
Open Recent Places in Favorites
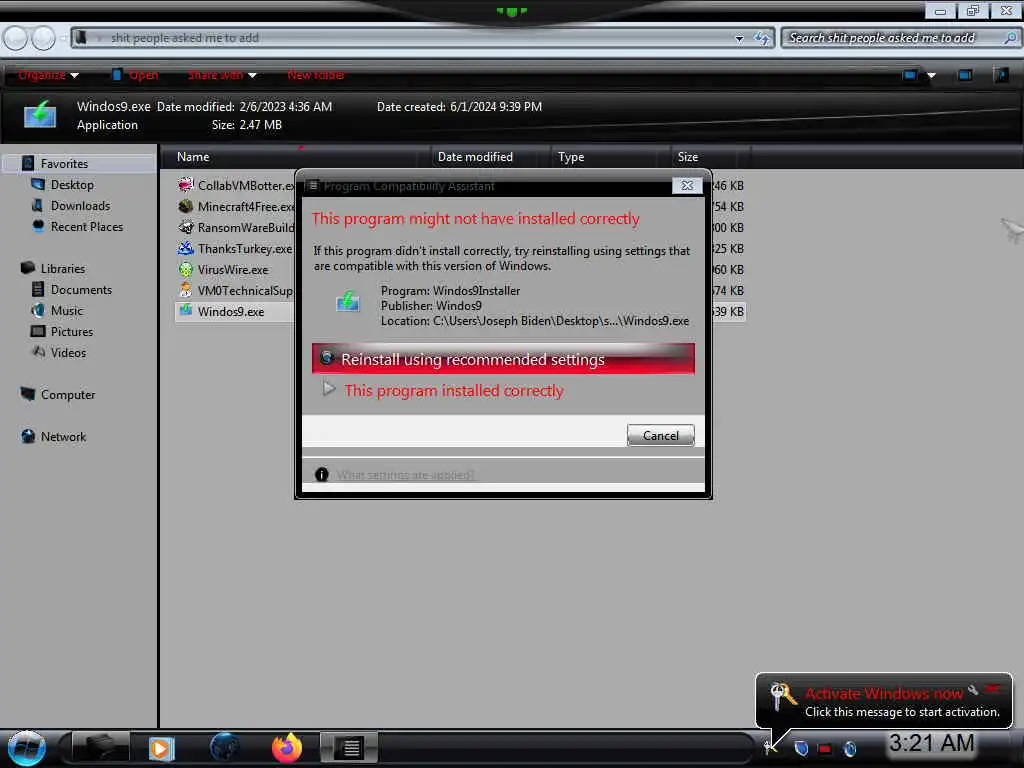(x=87, y=227)
